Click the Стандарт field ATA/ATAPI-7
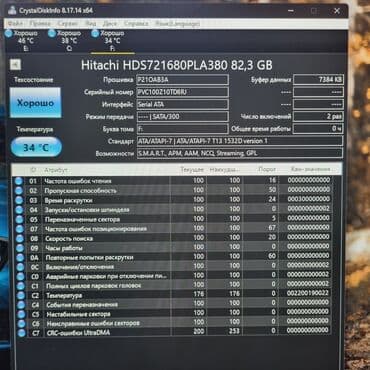370x370 pixels. click(240, 141)
